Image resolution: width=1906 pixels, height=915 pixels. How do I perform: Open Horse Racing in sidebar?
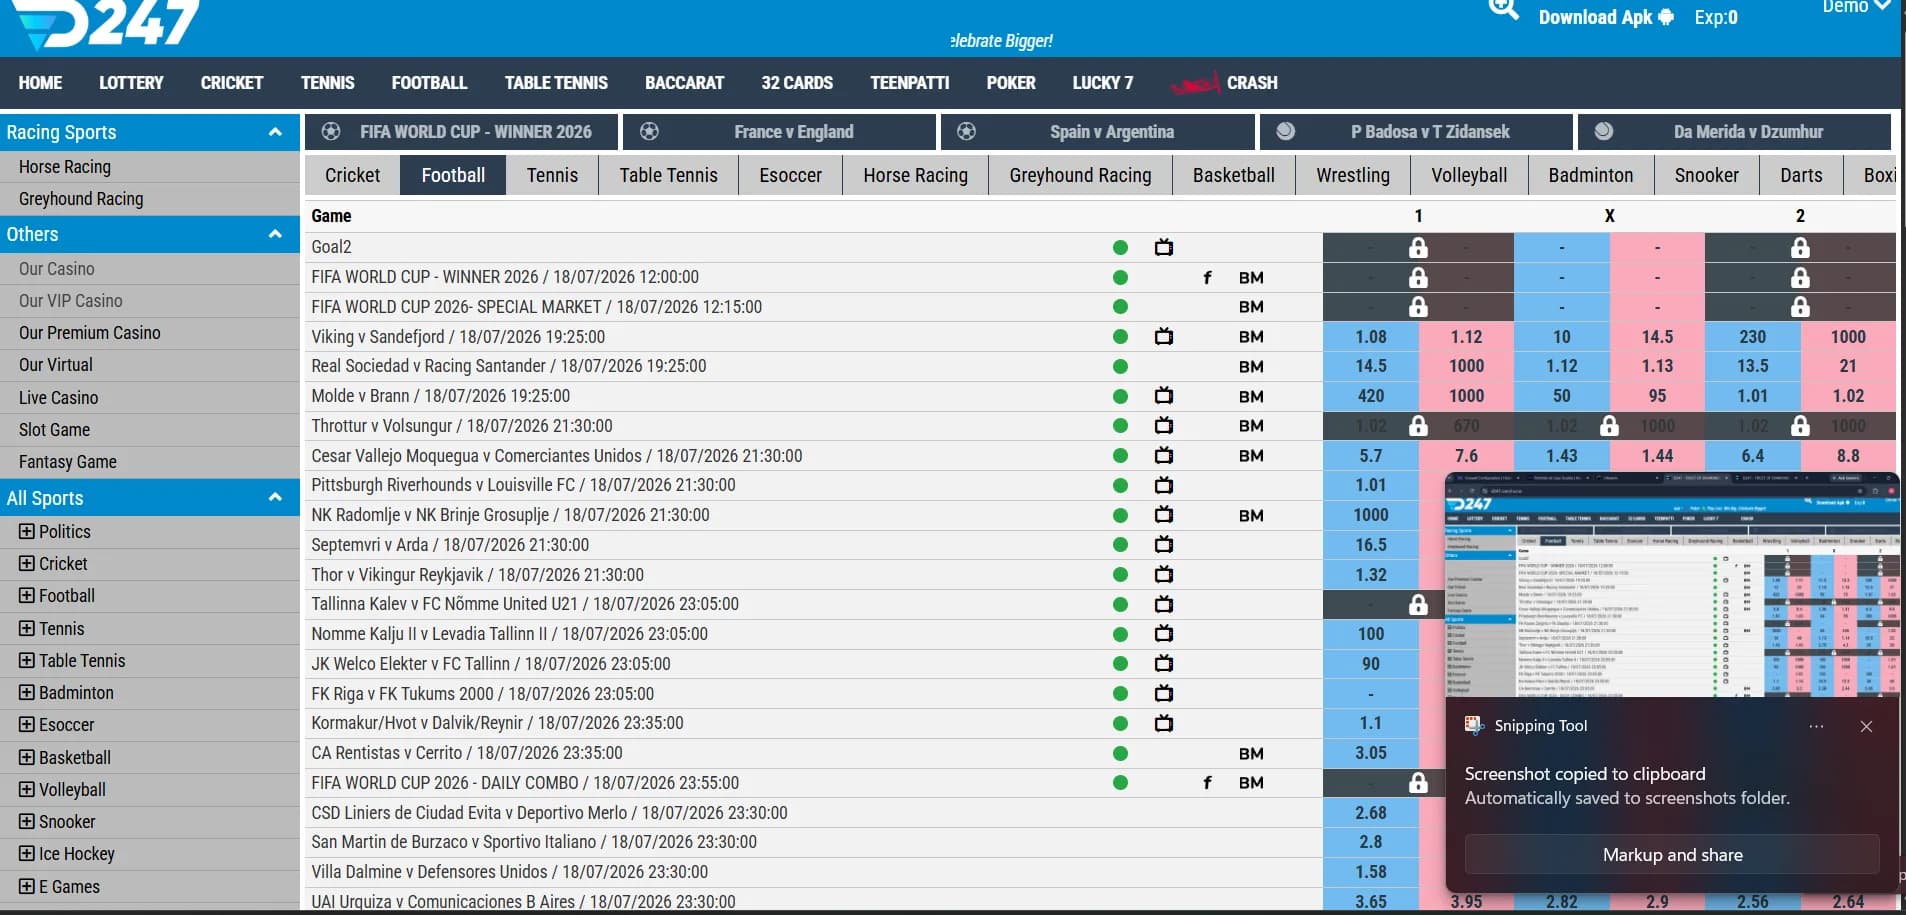point(65,167)
